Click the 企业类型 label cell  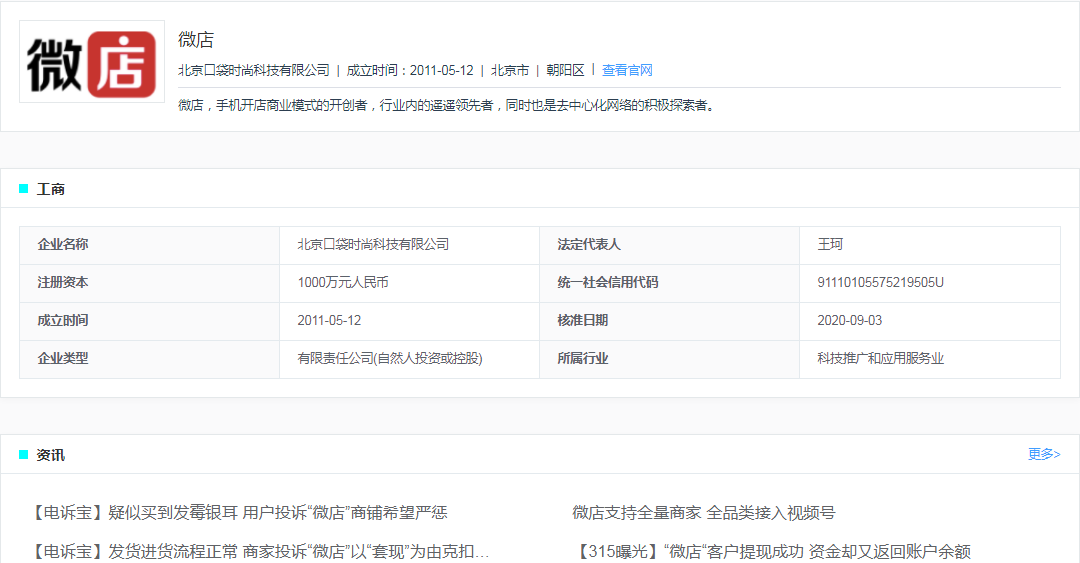click(149, 358)
